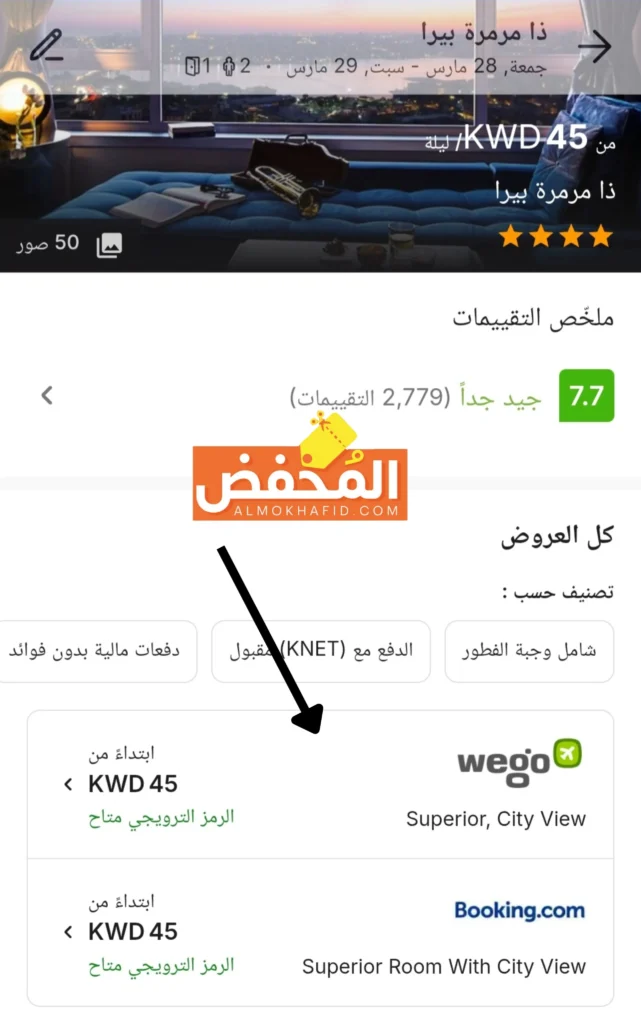Toggle the شامل وجبة الفطور filter

pyautogui.click(x=529, y=651)
